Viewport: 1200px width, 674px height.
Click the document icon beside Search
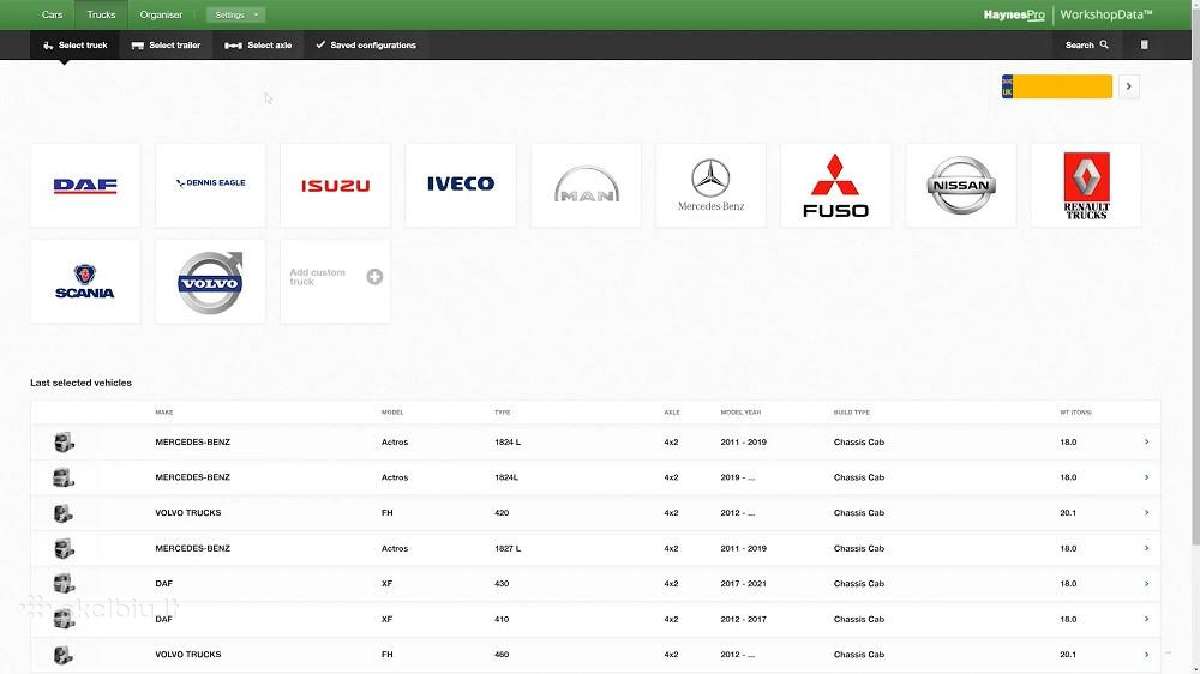pyautogui.click(x=1145, y=45)
